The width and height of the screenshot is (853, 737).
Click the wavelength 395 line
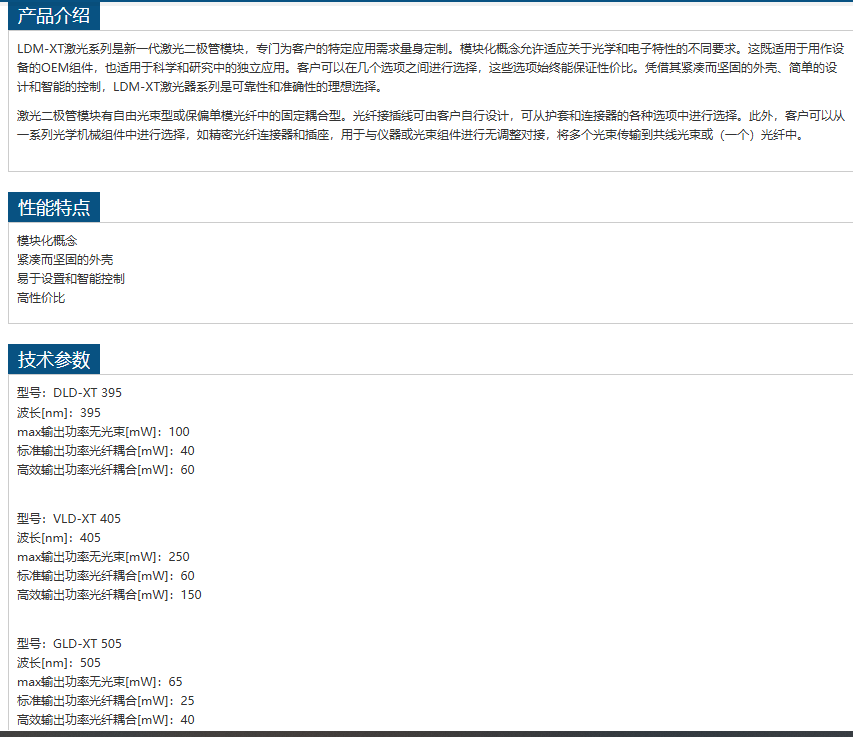[59, 412]
